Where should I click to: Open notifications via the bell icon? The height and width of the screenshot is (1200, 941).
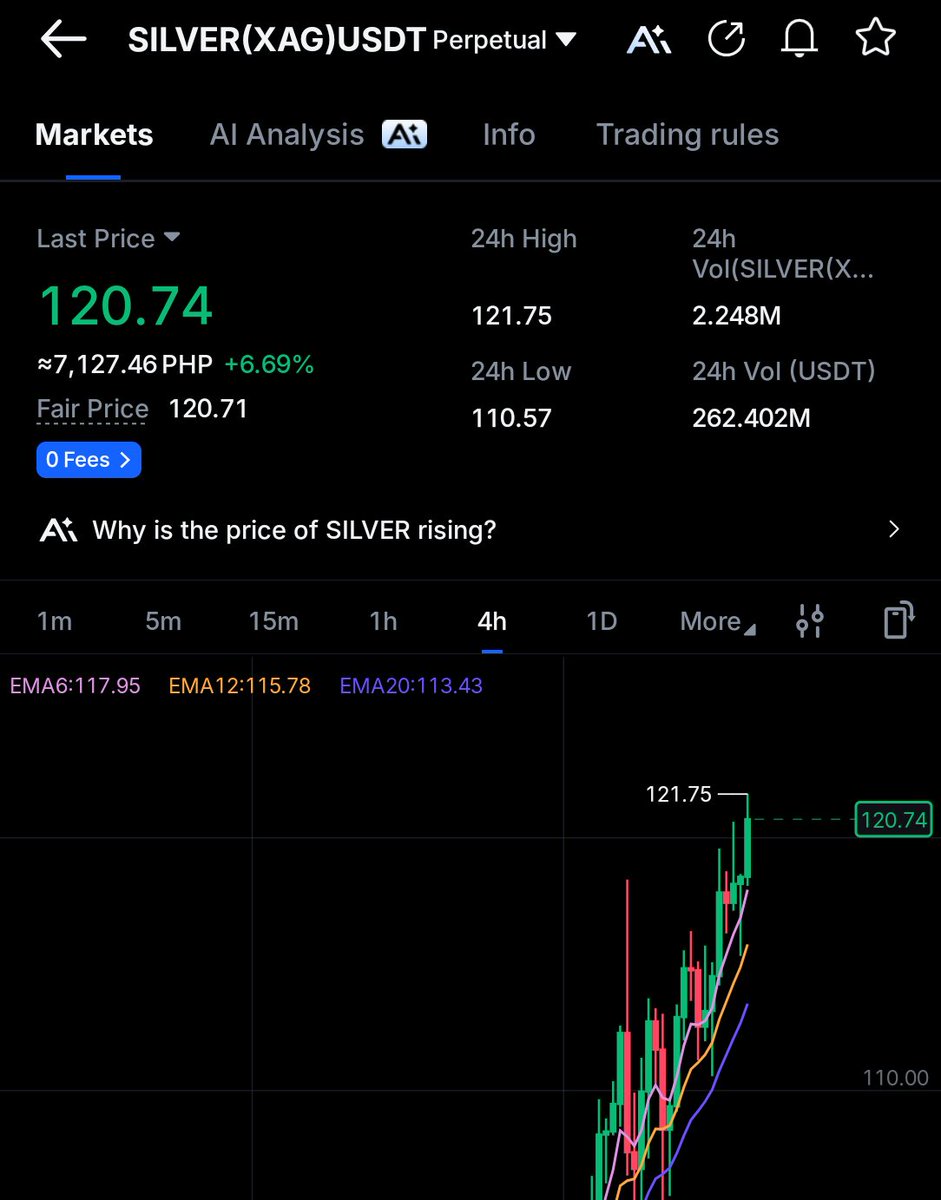coord(799,37)
